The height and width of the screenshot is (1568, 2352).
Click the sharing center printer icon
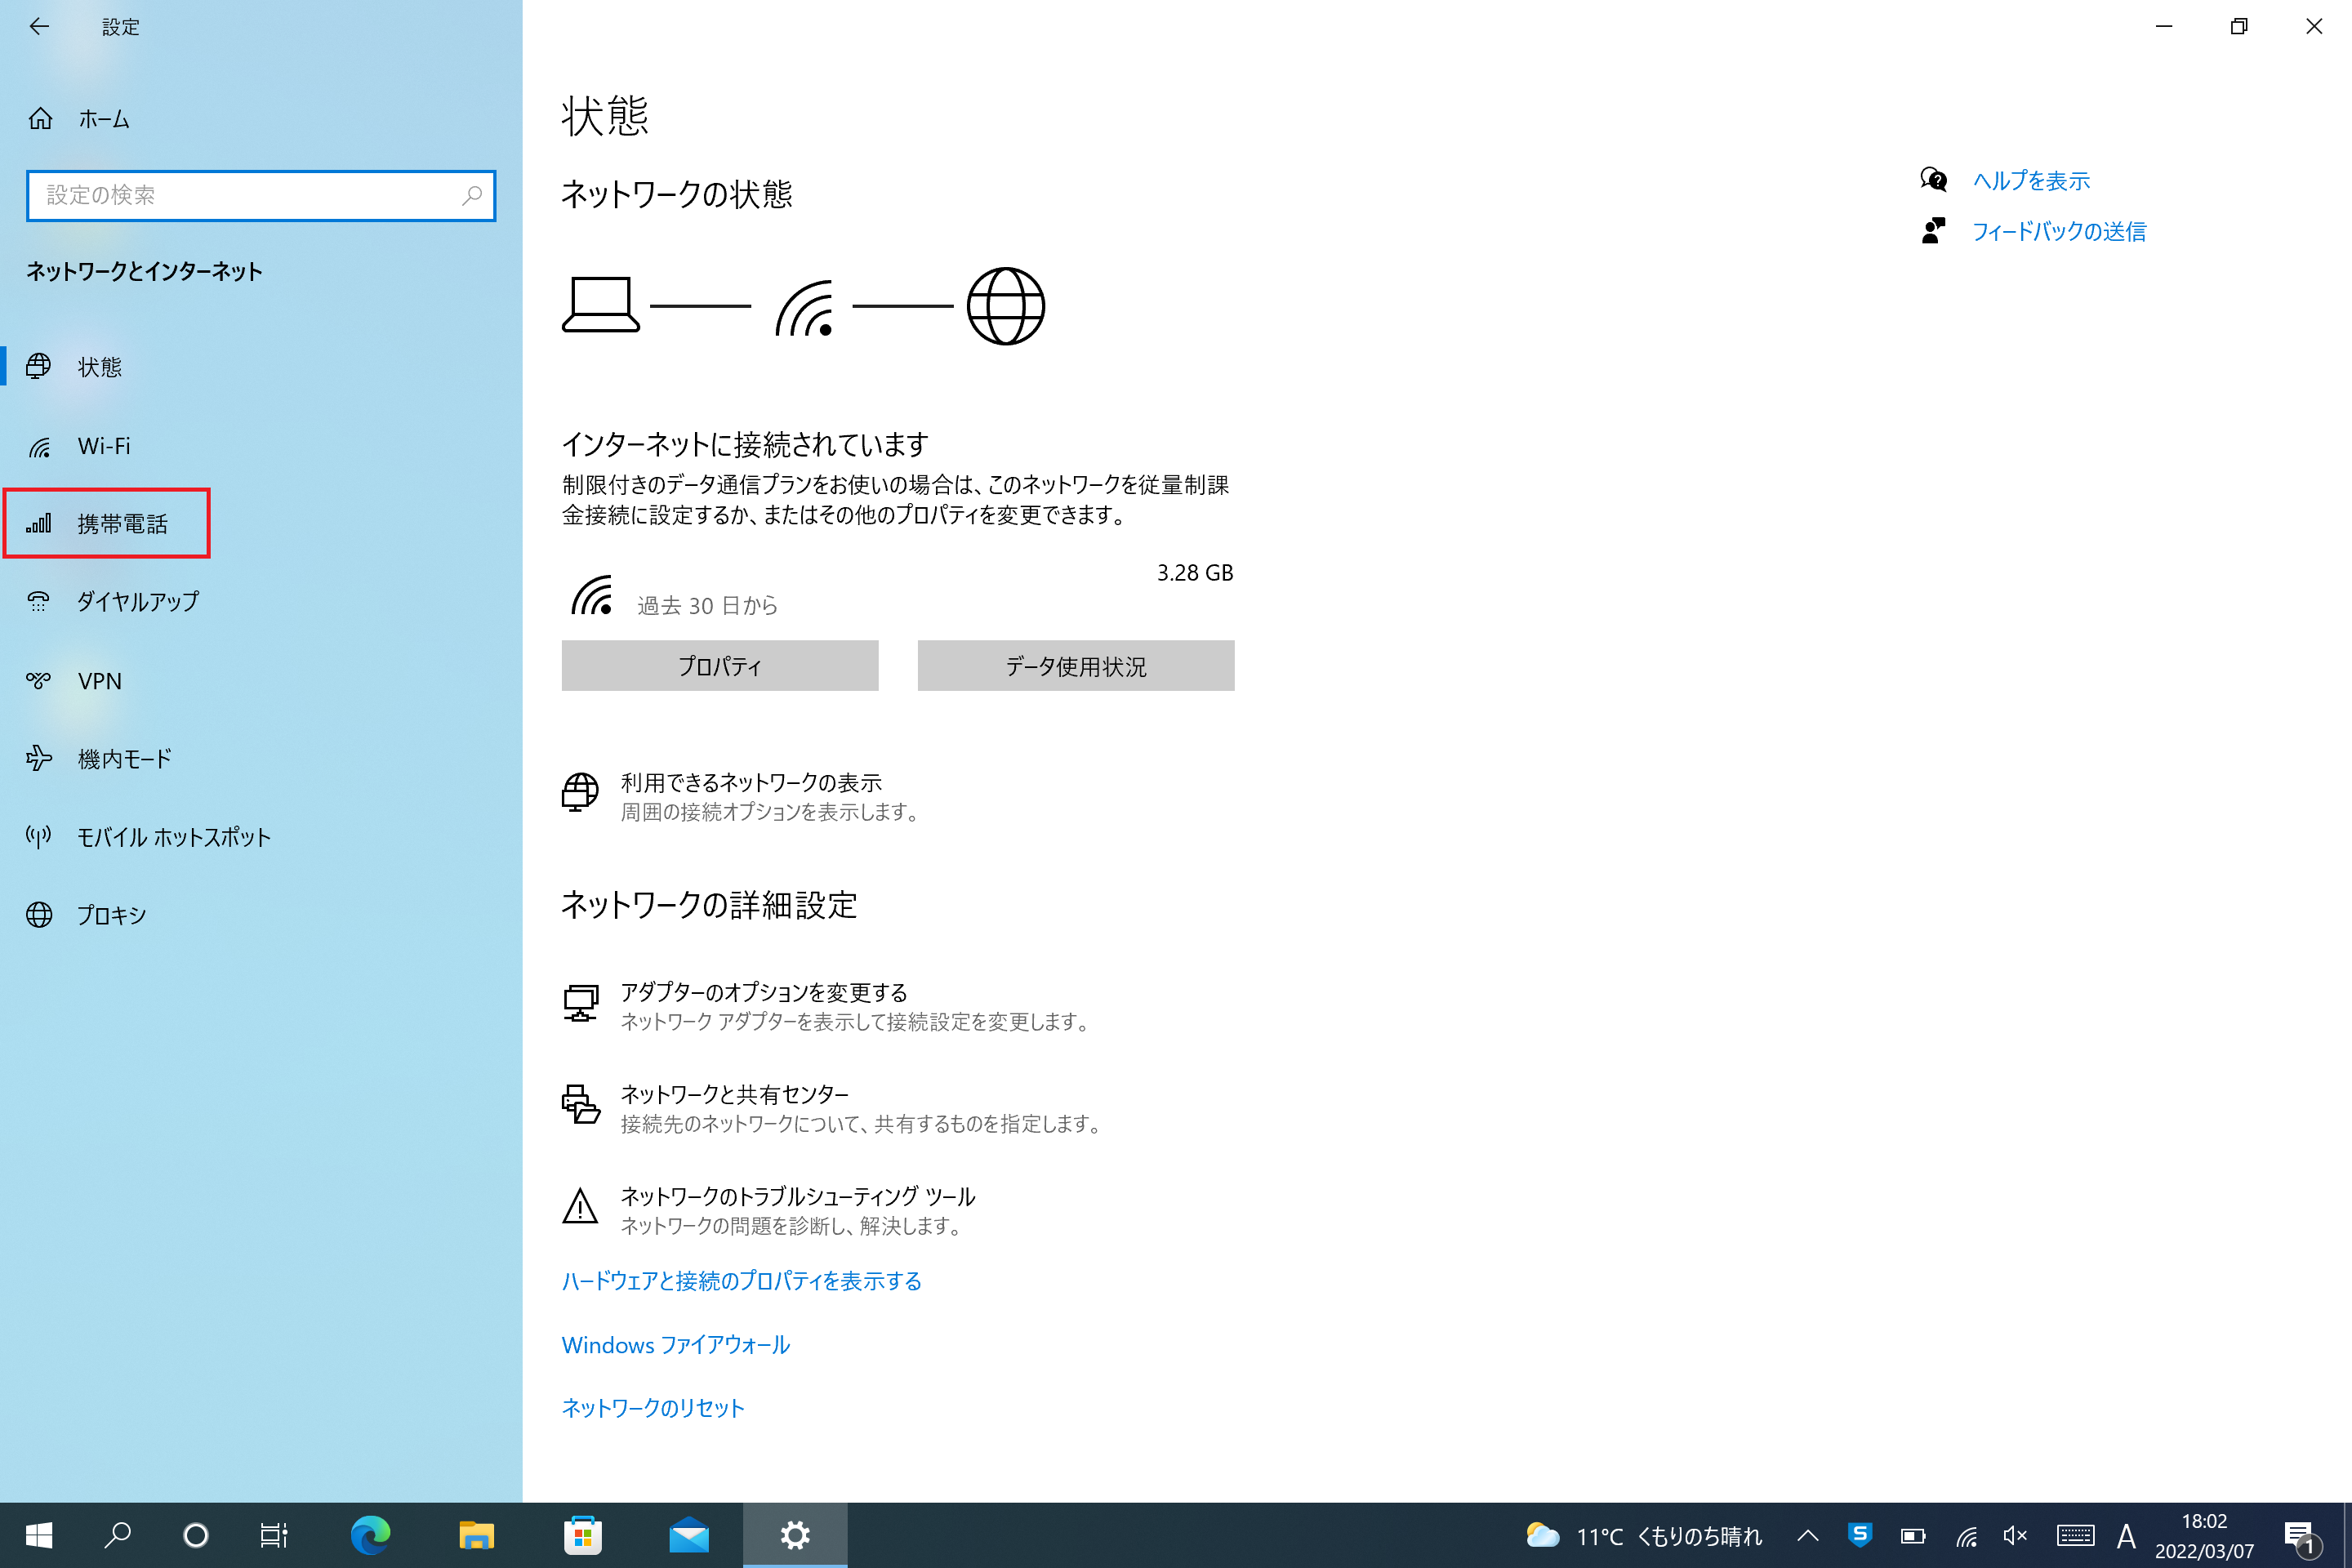point(580,1104)
